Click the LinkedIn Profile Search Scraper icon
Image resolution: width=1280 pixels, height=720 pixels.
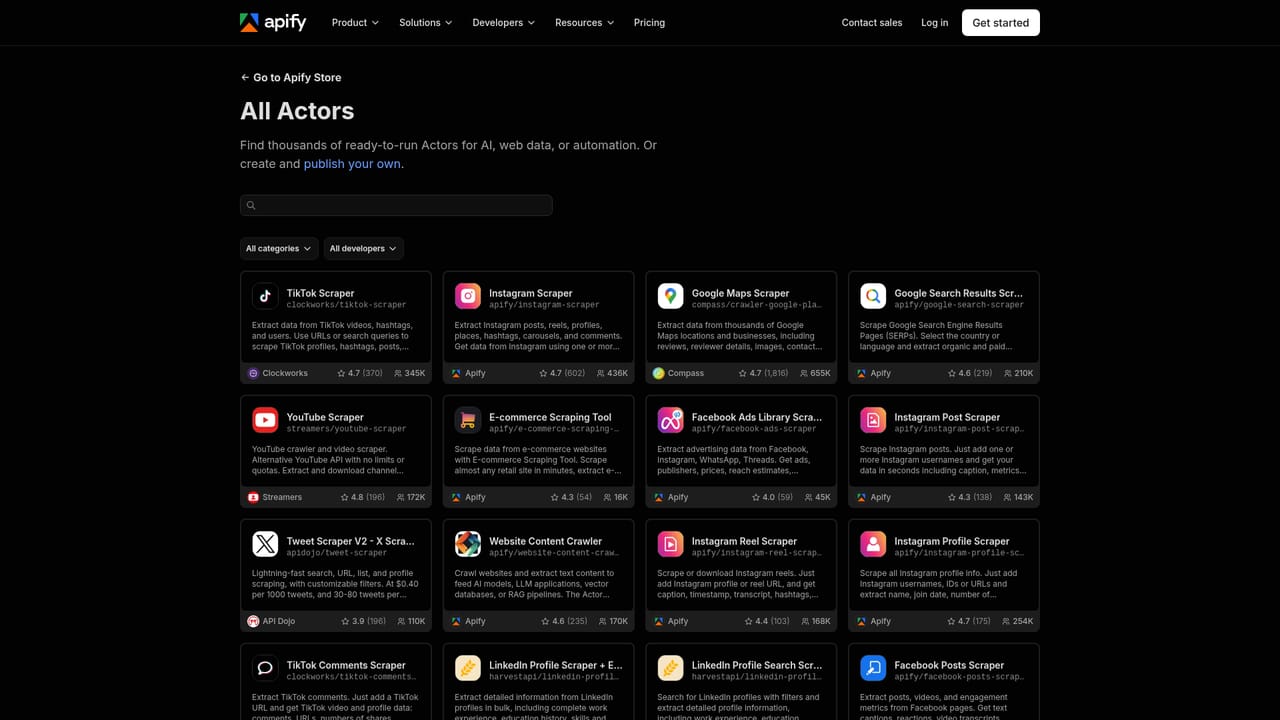670,668
